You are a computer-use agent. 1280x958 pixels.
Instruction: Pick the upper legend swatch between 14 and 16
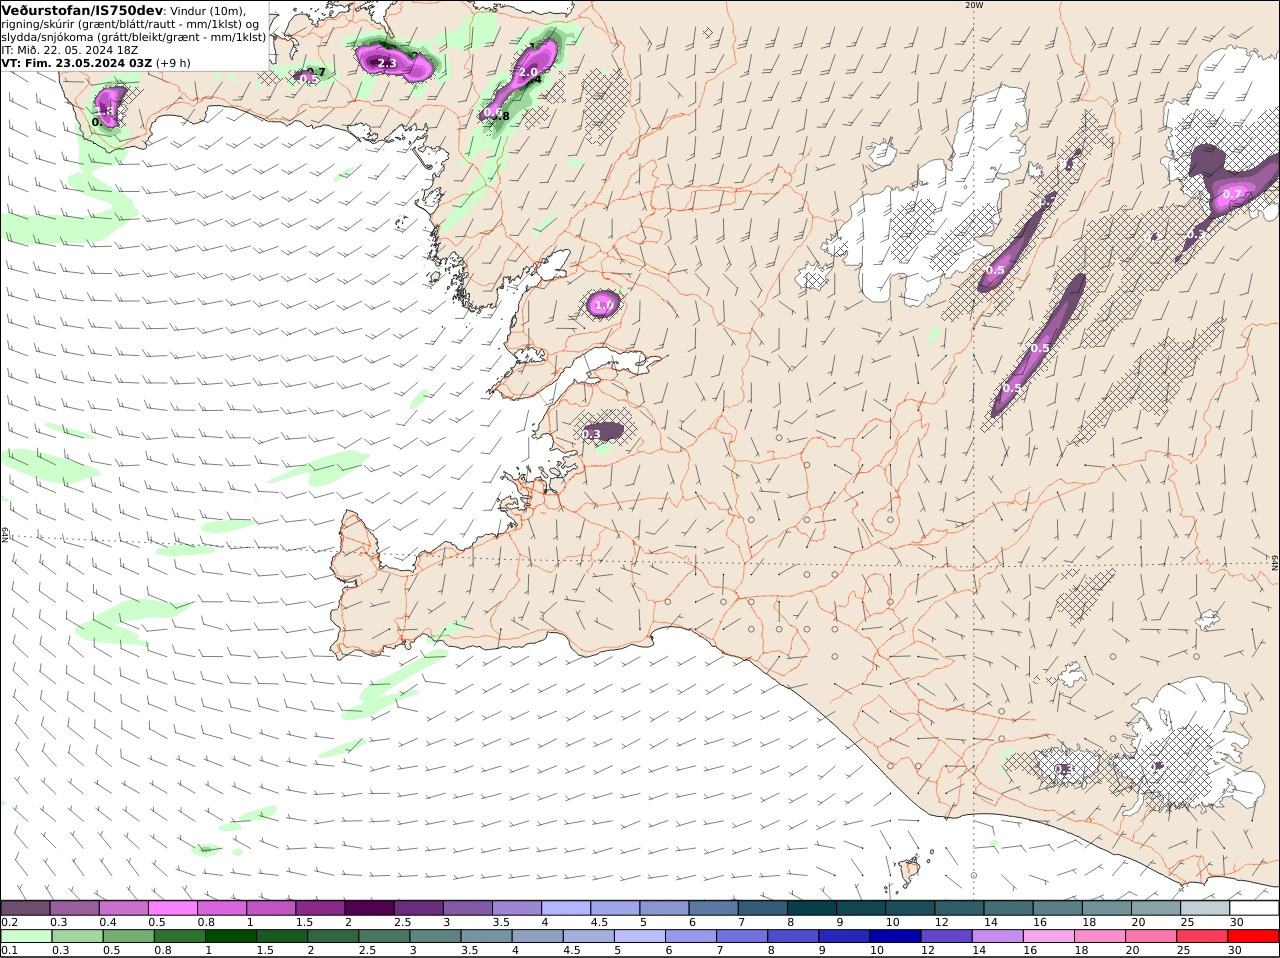(x=1007, y=908)
